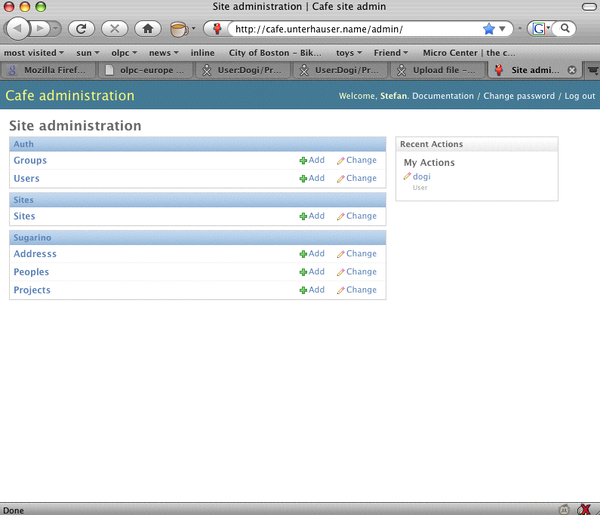Click the browser Back button
Screen dimensions: 600x515
point(22,29)
